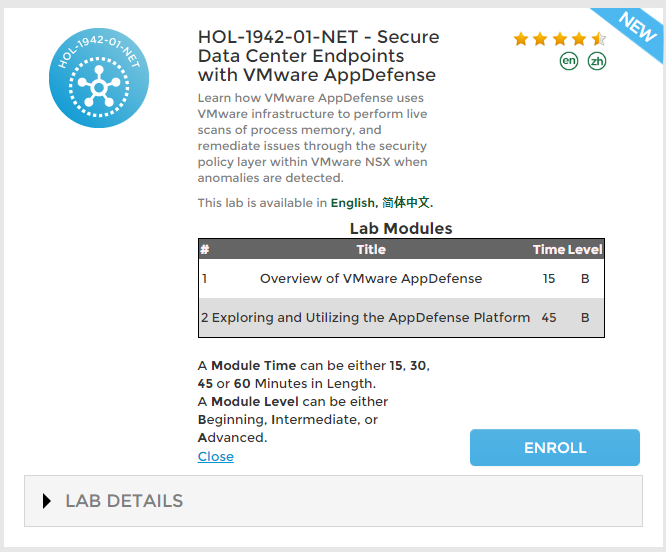
Task: Click the ENROLL button
Action: [555, 448]
